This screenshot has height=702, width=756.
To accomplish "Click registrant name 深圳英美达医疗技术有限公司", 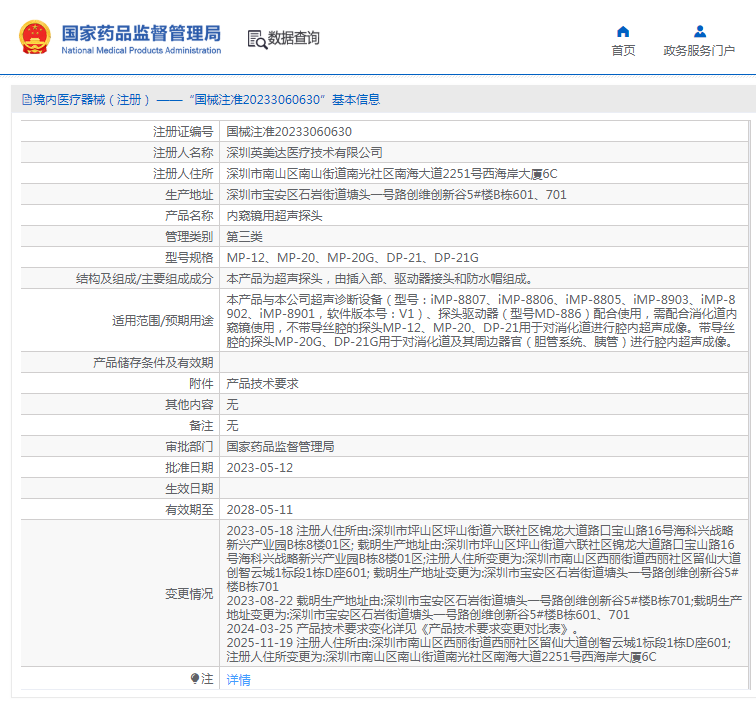I will tap(304, 153).
